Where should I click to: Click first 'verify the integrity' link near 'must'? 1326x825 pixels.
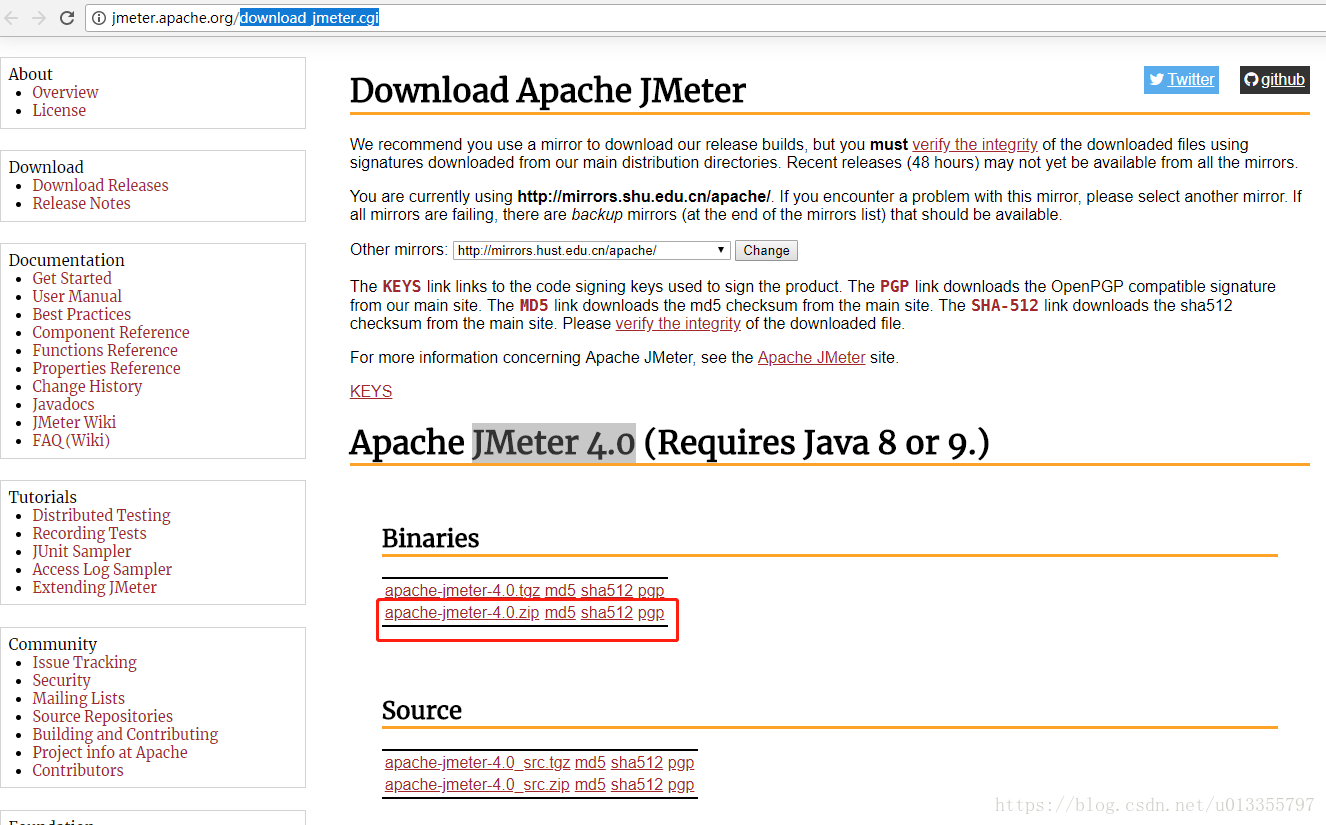(x=975, y=144)
